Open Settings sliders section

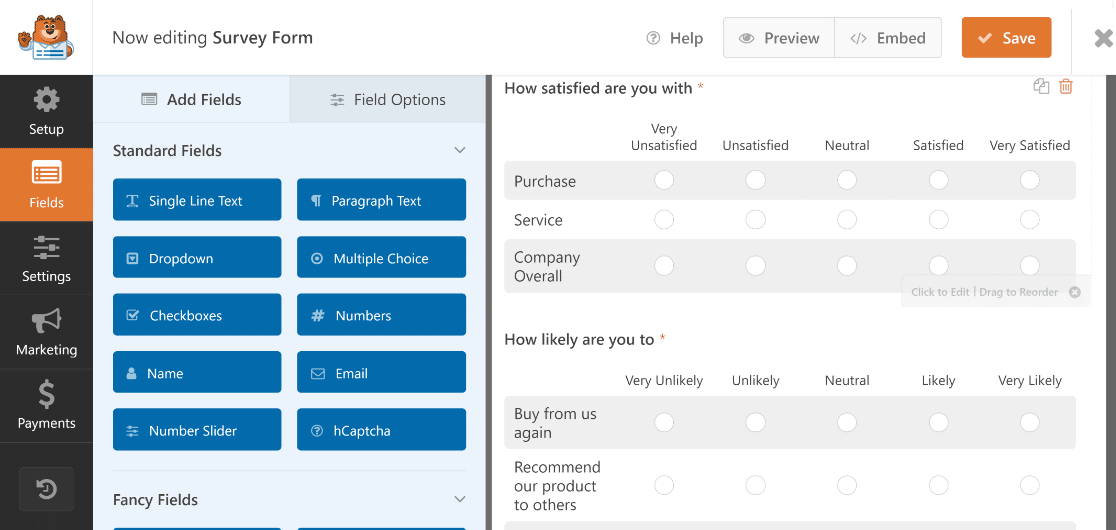click(46, 258)
